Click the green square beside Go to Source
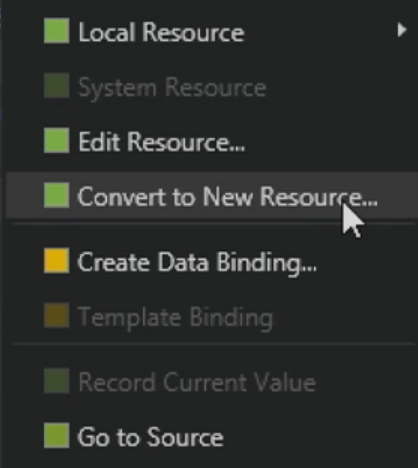 pyautogui.click(x=57, y=436)
